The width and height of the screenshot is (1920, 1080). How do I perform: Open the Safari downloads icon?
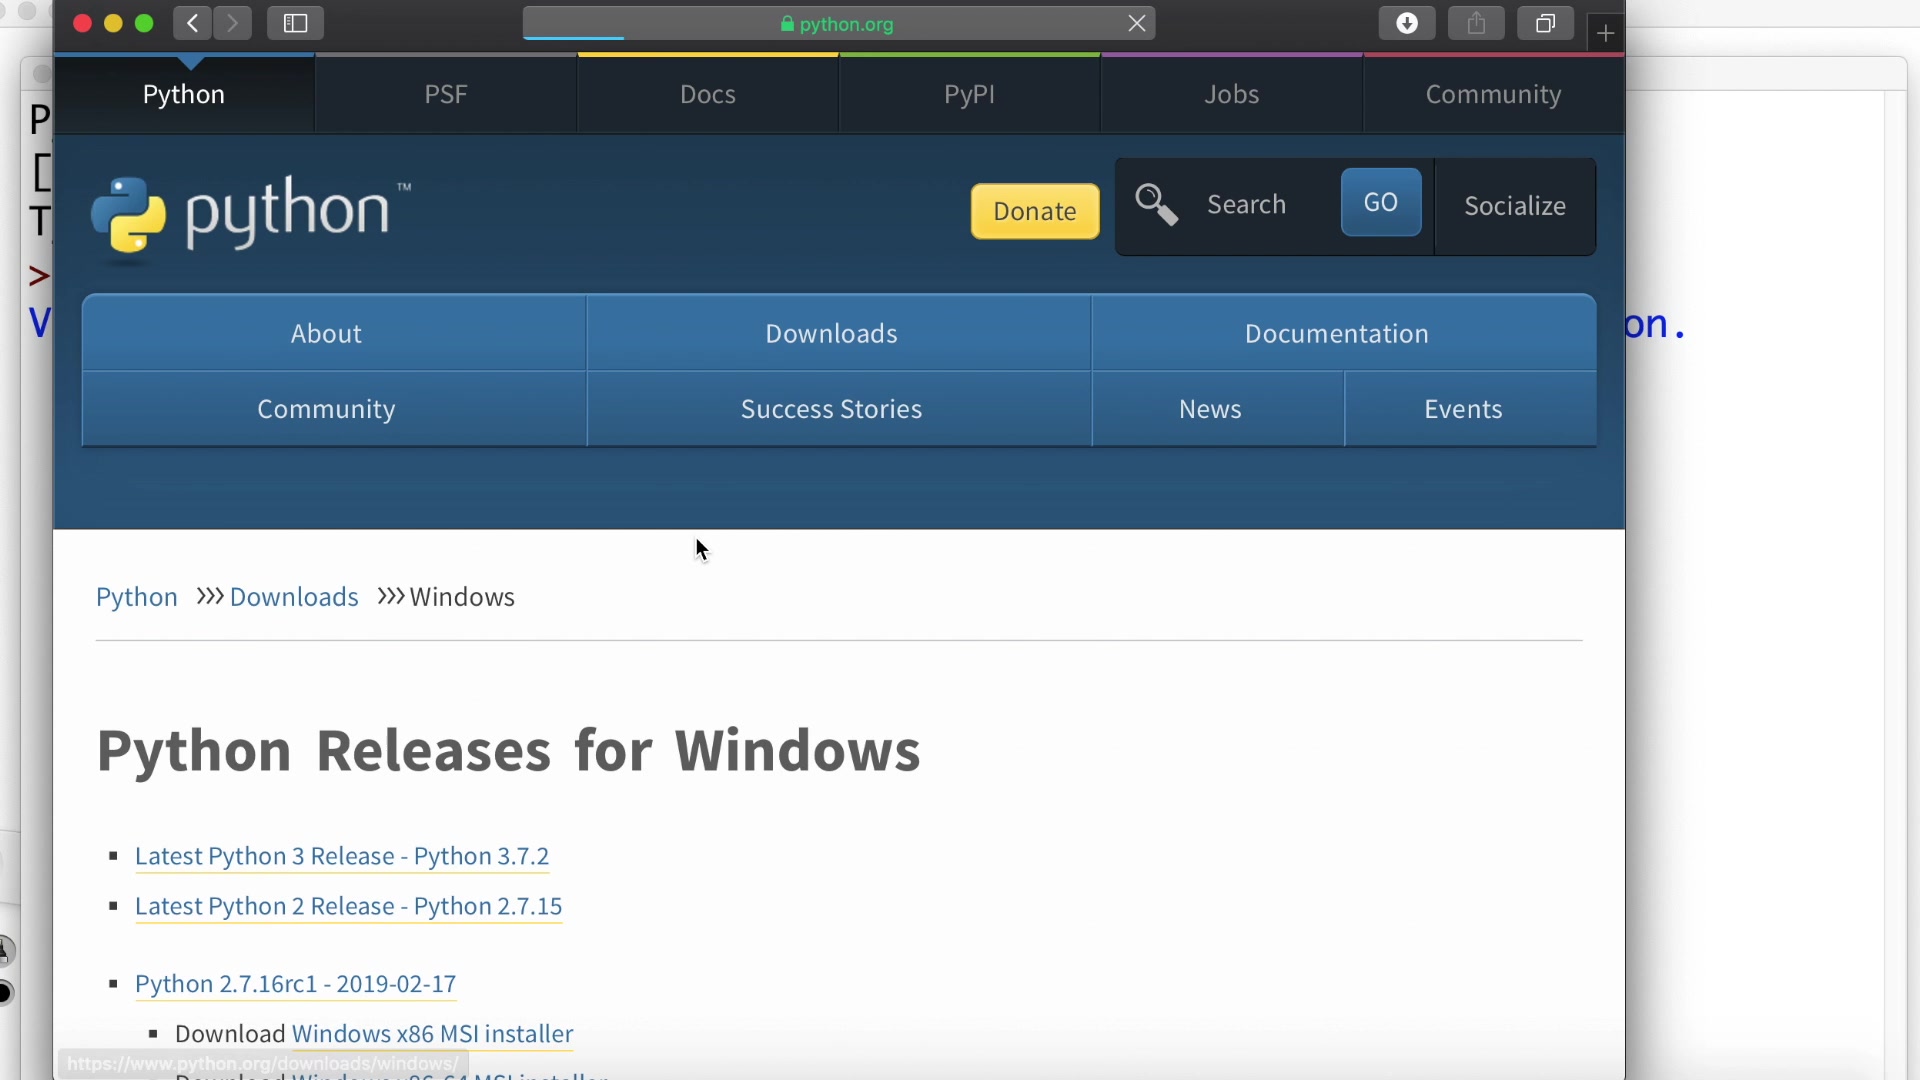pos(1406,23)
